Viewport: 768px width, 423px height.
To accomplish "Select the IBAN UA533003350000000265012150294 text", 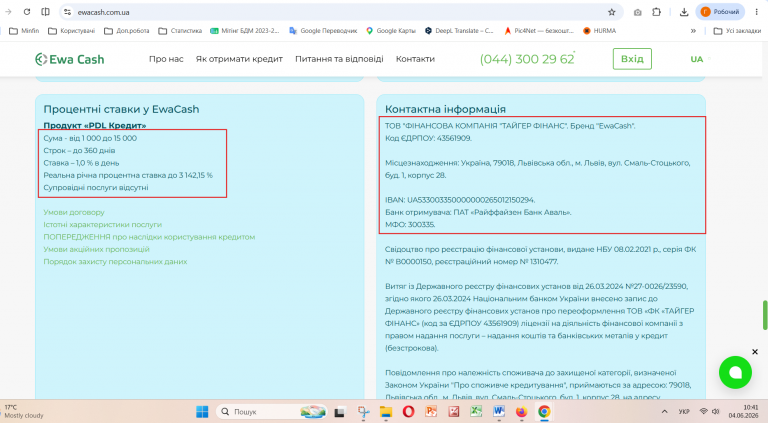I will [x=460, y=200].
